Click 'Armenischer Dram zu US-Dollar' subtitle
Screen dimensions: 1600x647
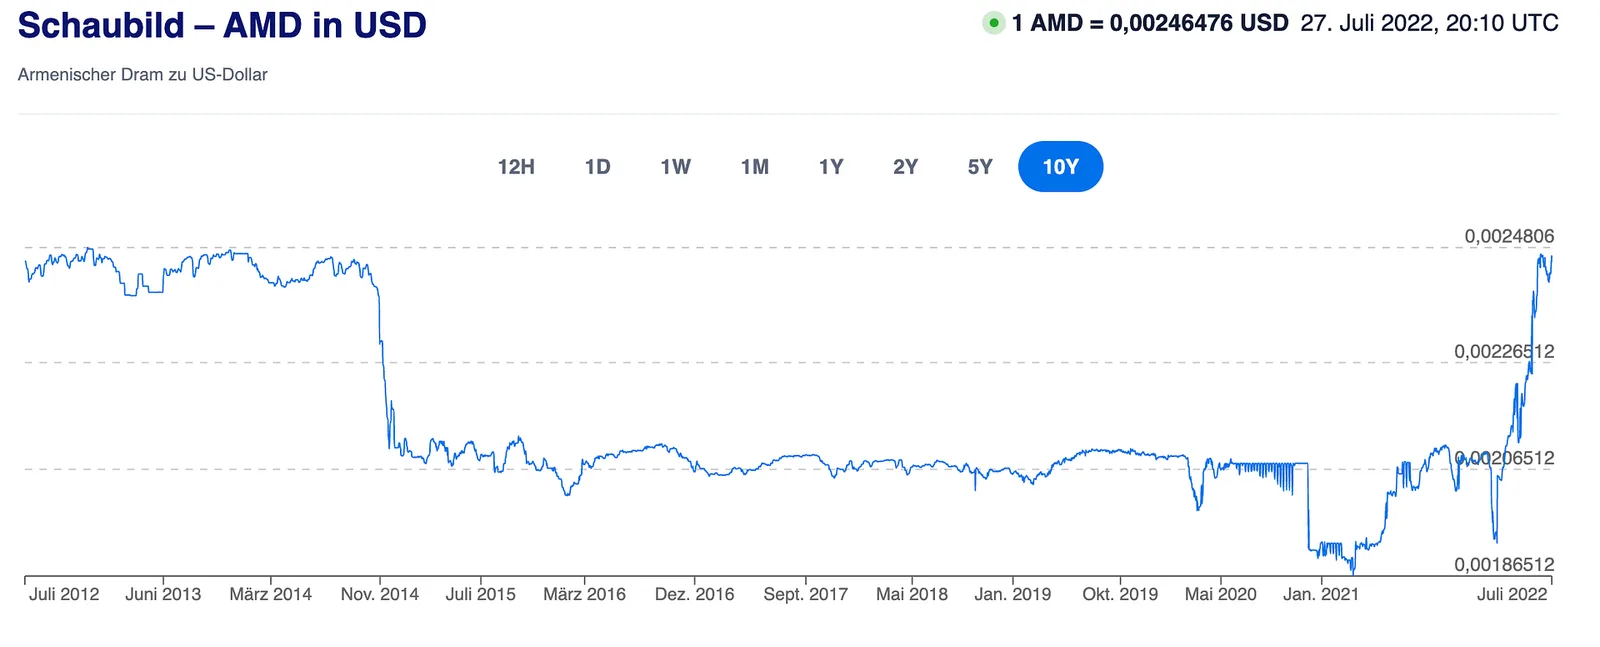point(143,75)
